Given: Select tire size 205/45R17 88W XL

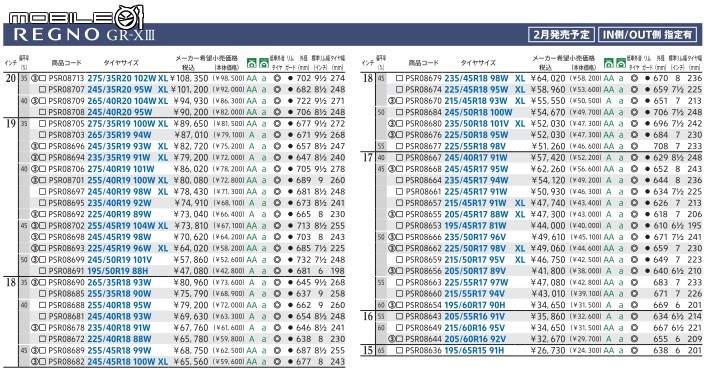Looking at the screenshot, I should [484, 214].
